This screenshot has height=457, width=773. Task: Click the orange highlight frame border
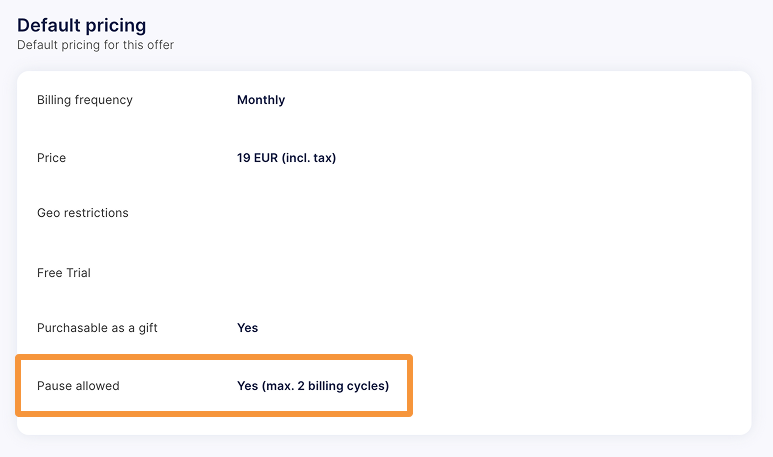214,357
